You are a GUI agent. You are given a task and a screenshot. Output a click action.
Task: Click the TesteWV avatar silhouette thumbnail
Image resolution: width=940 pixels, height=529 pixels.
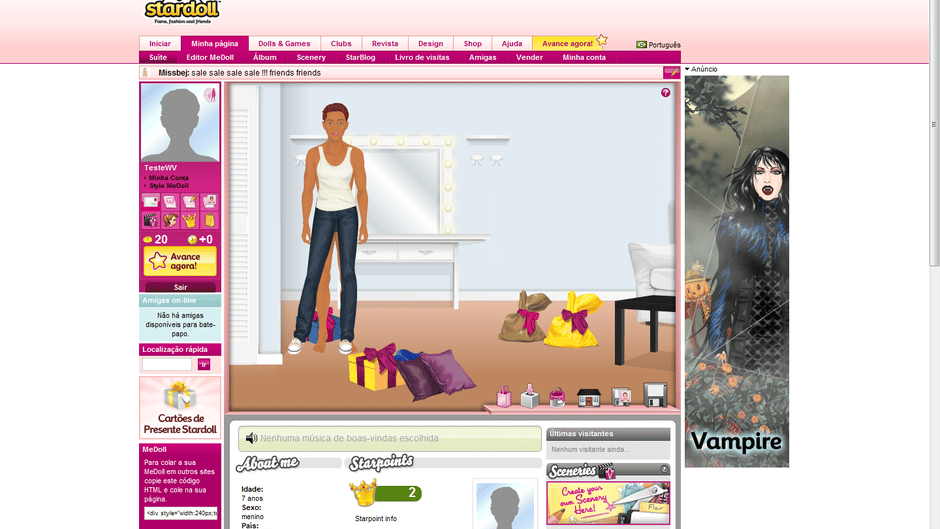pyautogui.click(x=180, y=122)
